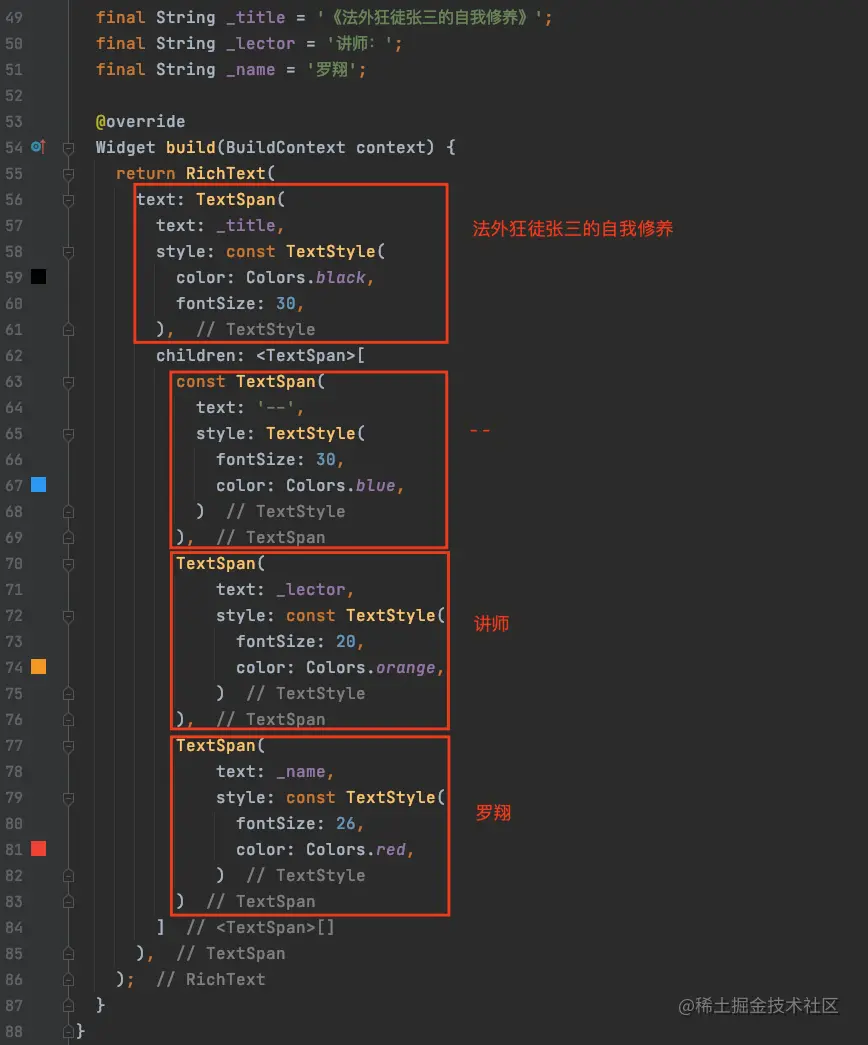Open the black color swatch on line 59

[x=39, y=277]
